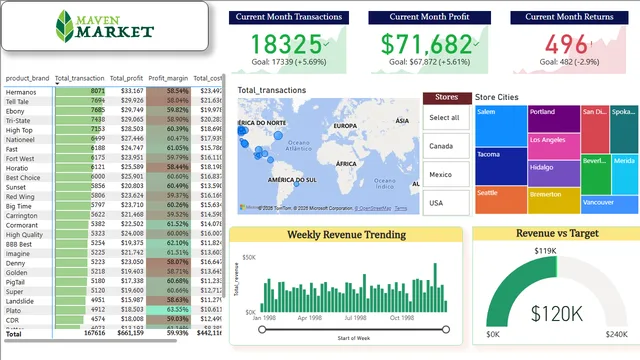Select the Beverly Hills treemap tile
640x360 pixels.
tap(596, 174)
